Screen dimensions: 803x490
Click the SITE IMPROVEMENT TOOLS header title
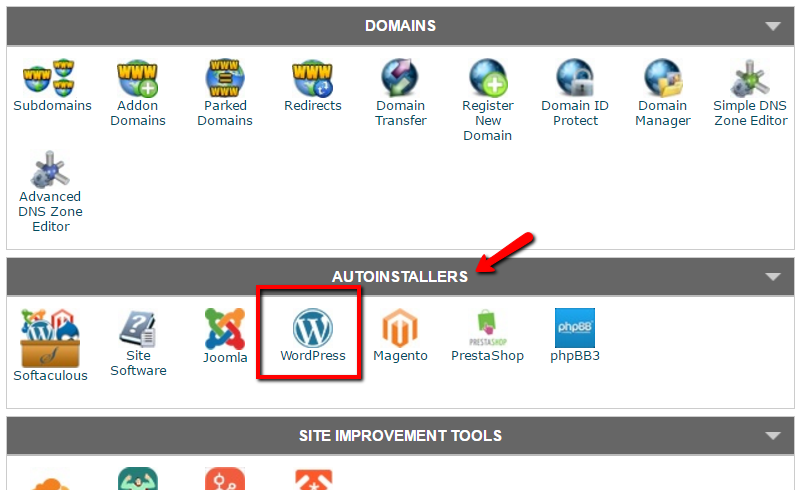pos(400,436)
